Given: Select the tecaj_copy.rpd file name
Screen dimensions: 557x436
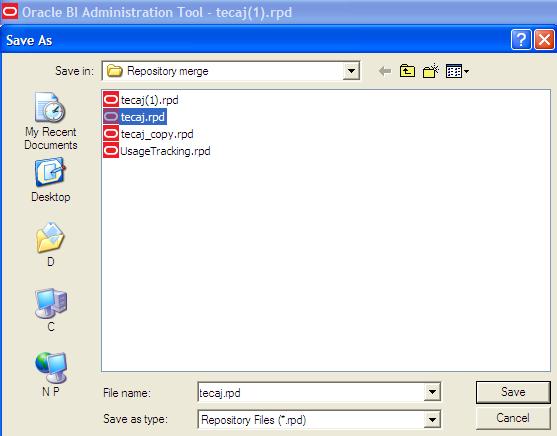Looking at the screenshot, I should (157, 134).
